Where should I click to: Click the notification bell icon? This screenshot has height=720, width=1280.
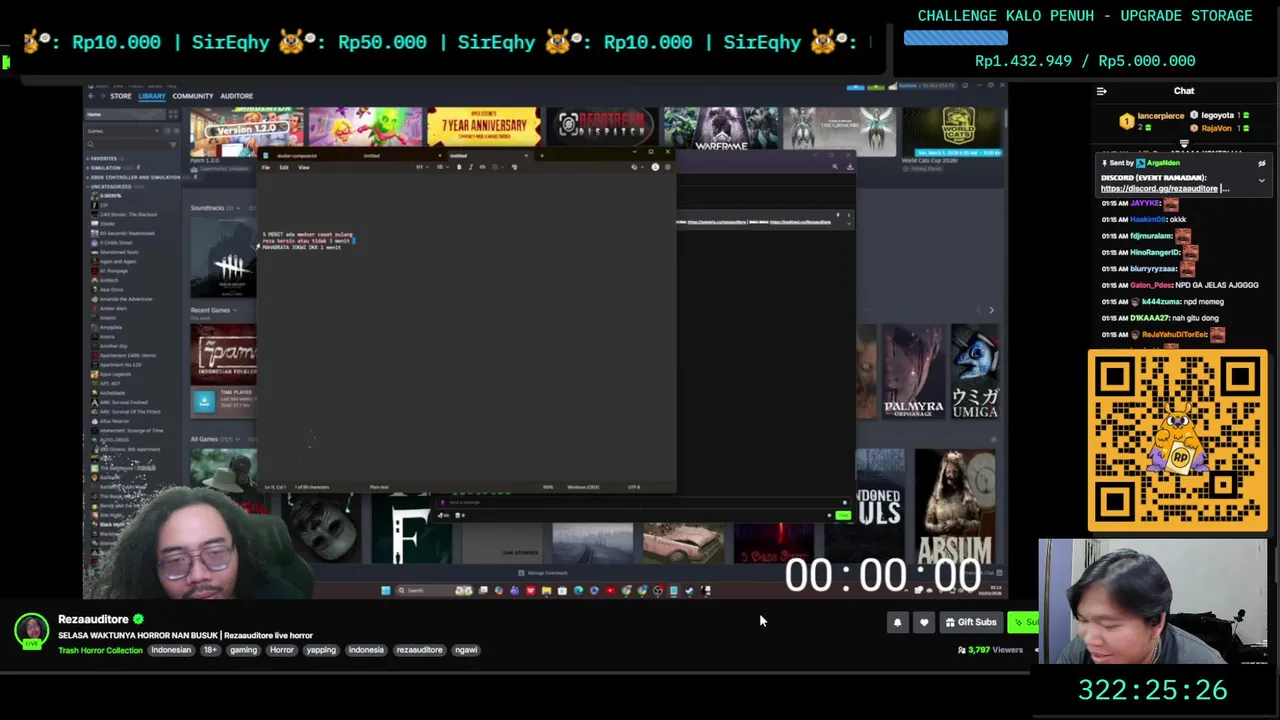click(x=897, y=622)
